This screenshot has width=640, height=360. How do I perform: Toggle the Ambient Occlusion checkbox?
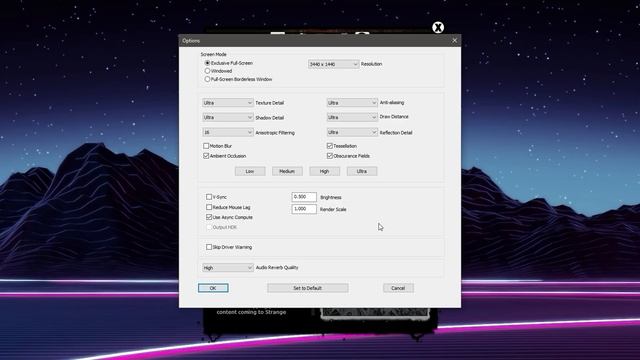tap(206, 156)
